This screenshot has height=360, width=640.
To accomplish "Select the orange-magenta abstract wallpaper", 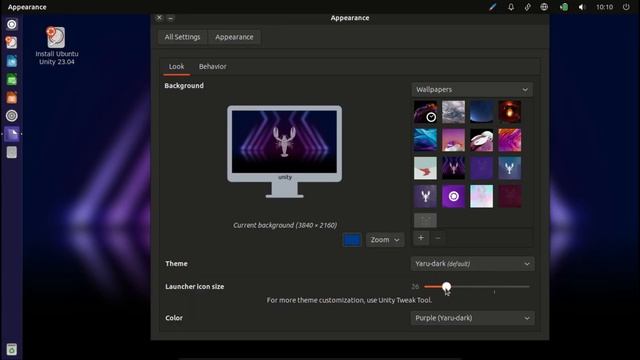I will [x=509, y=140].
